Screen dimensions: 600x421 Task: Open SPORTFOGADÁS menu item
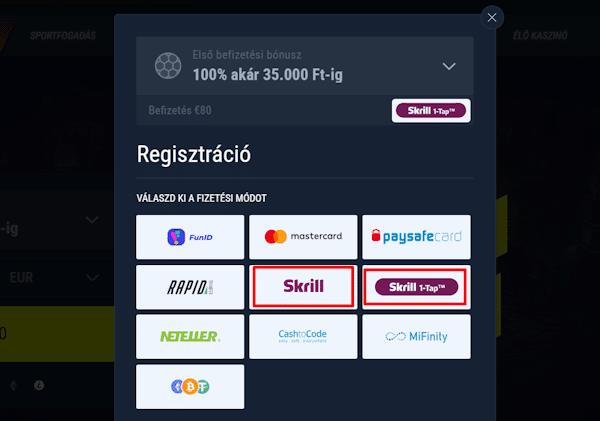(63, 36)
